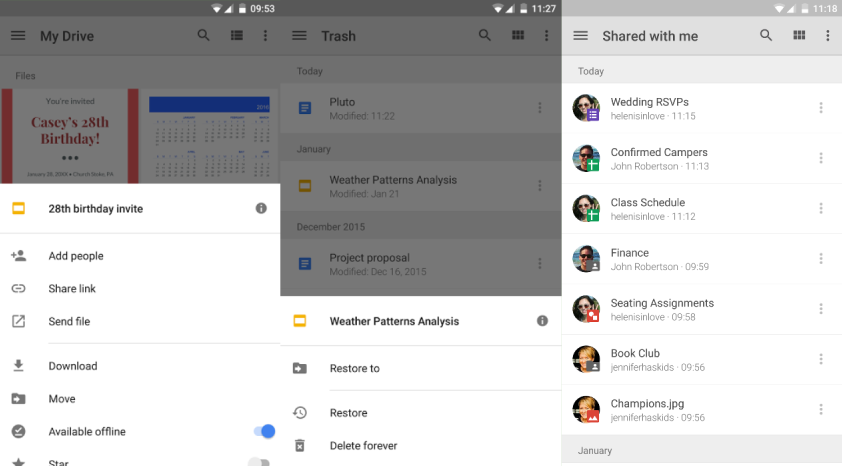Open info for 28th birthday invite
This screenshot has width=842, height=466.
pyautogui.click(x=261, y=209)
